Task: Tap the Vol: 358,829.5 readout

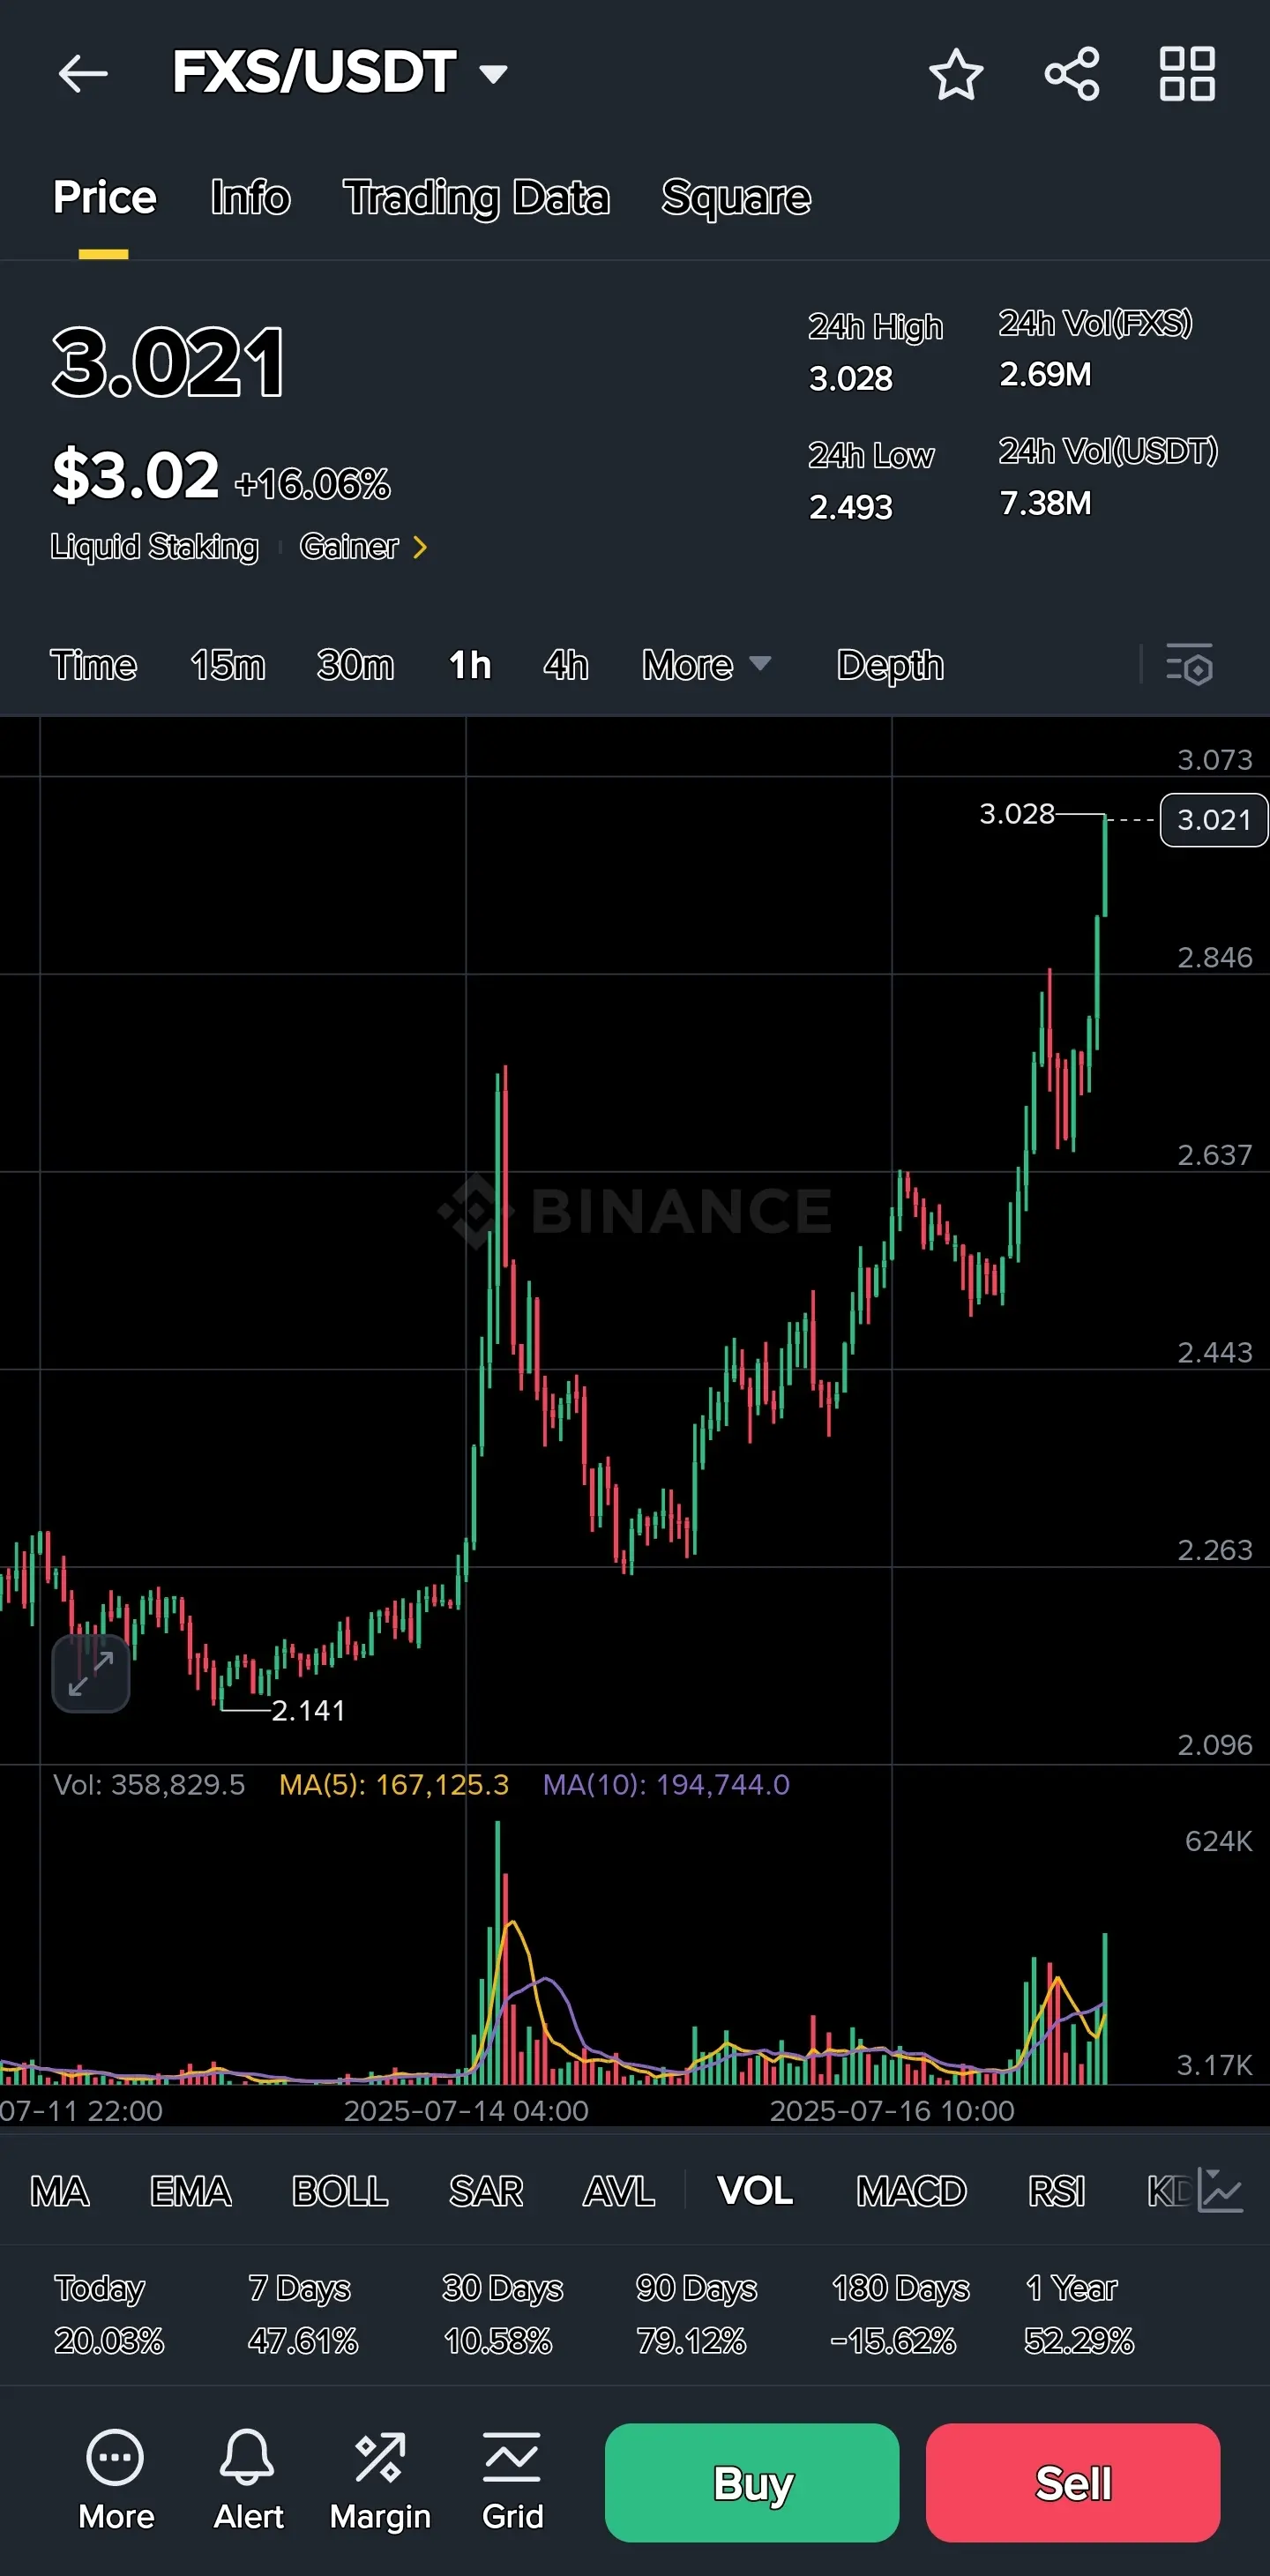Action: [149, 1785]
